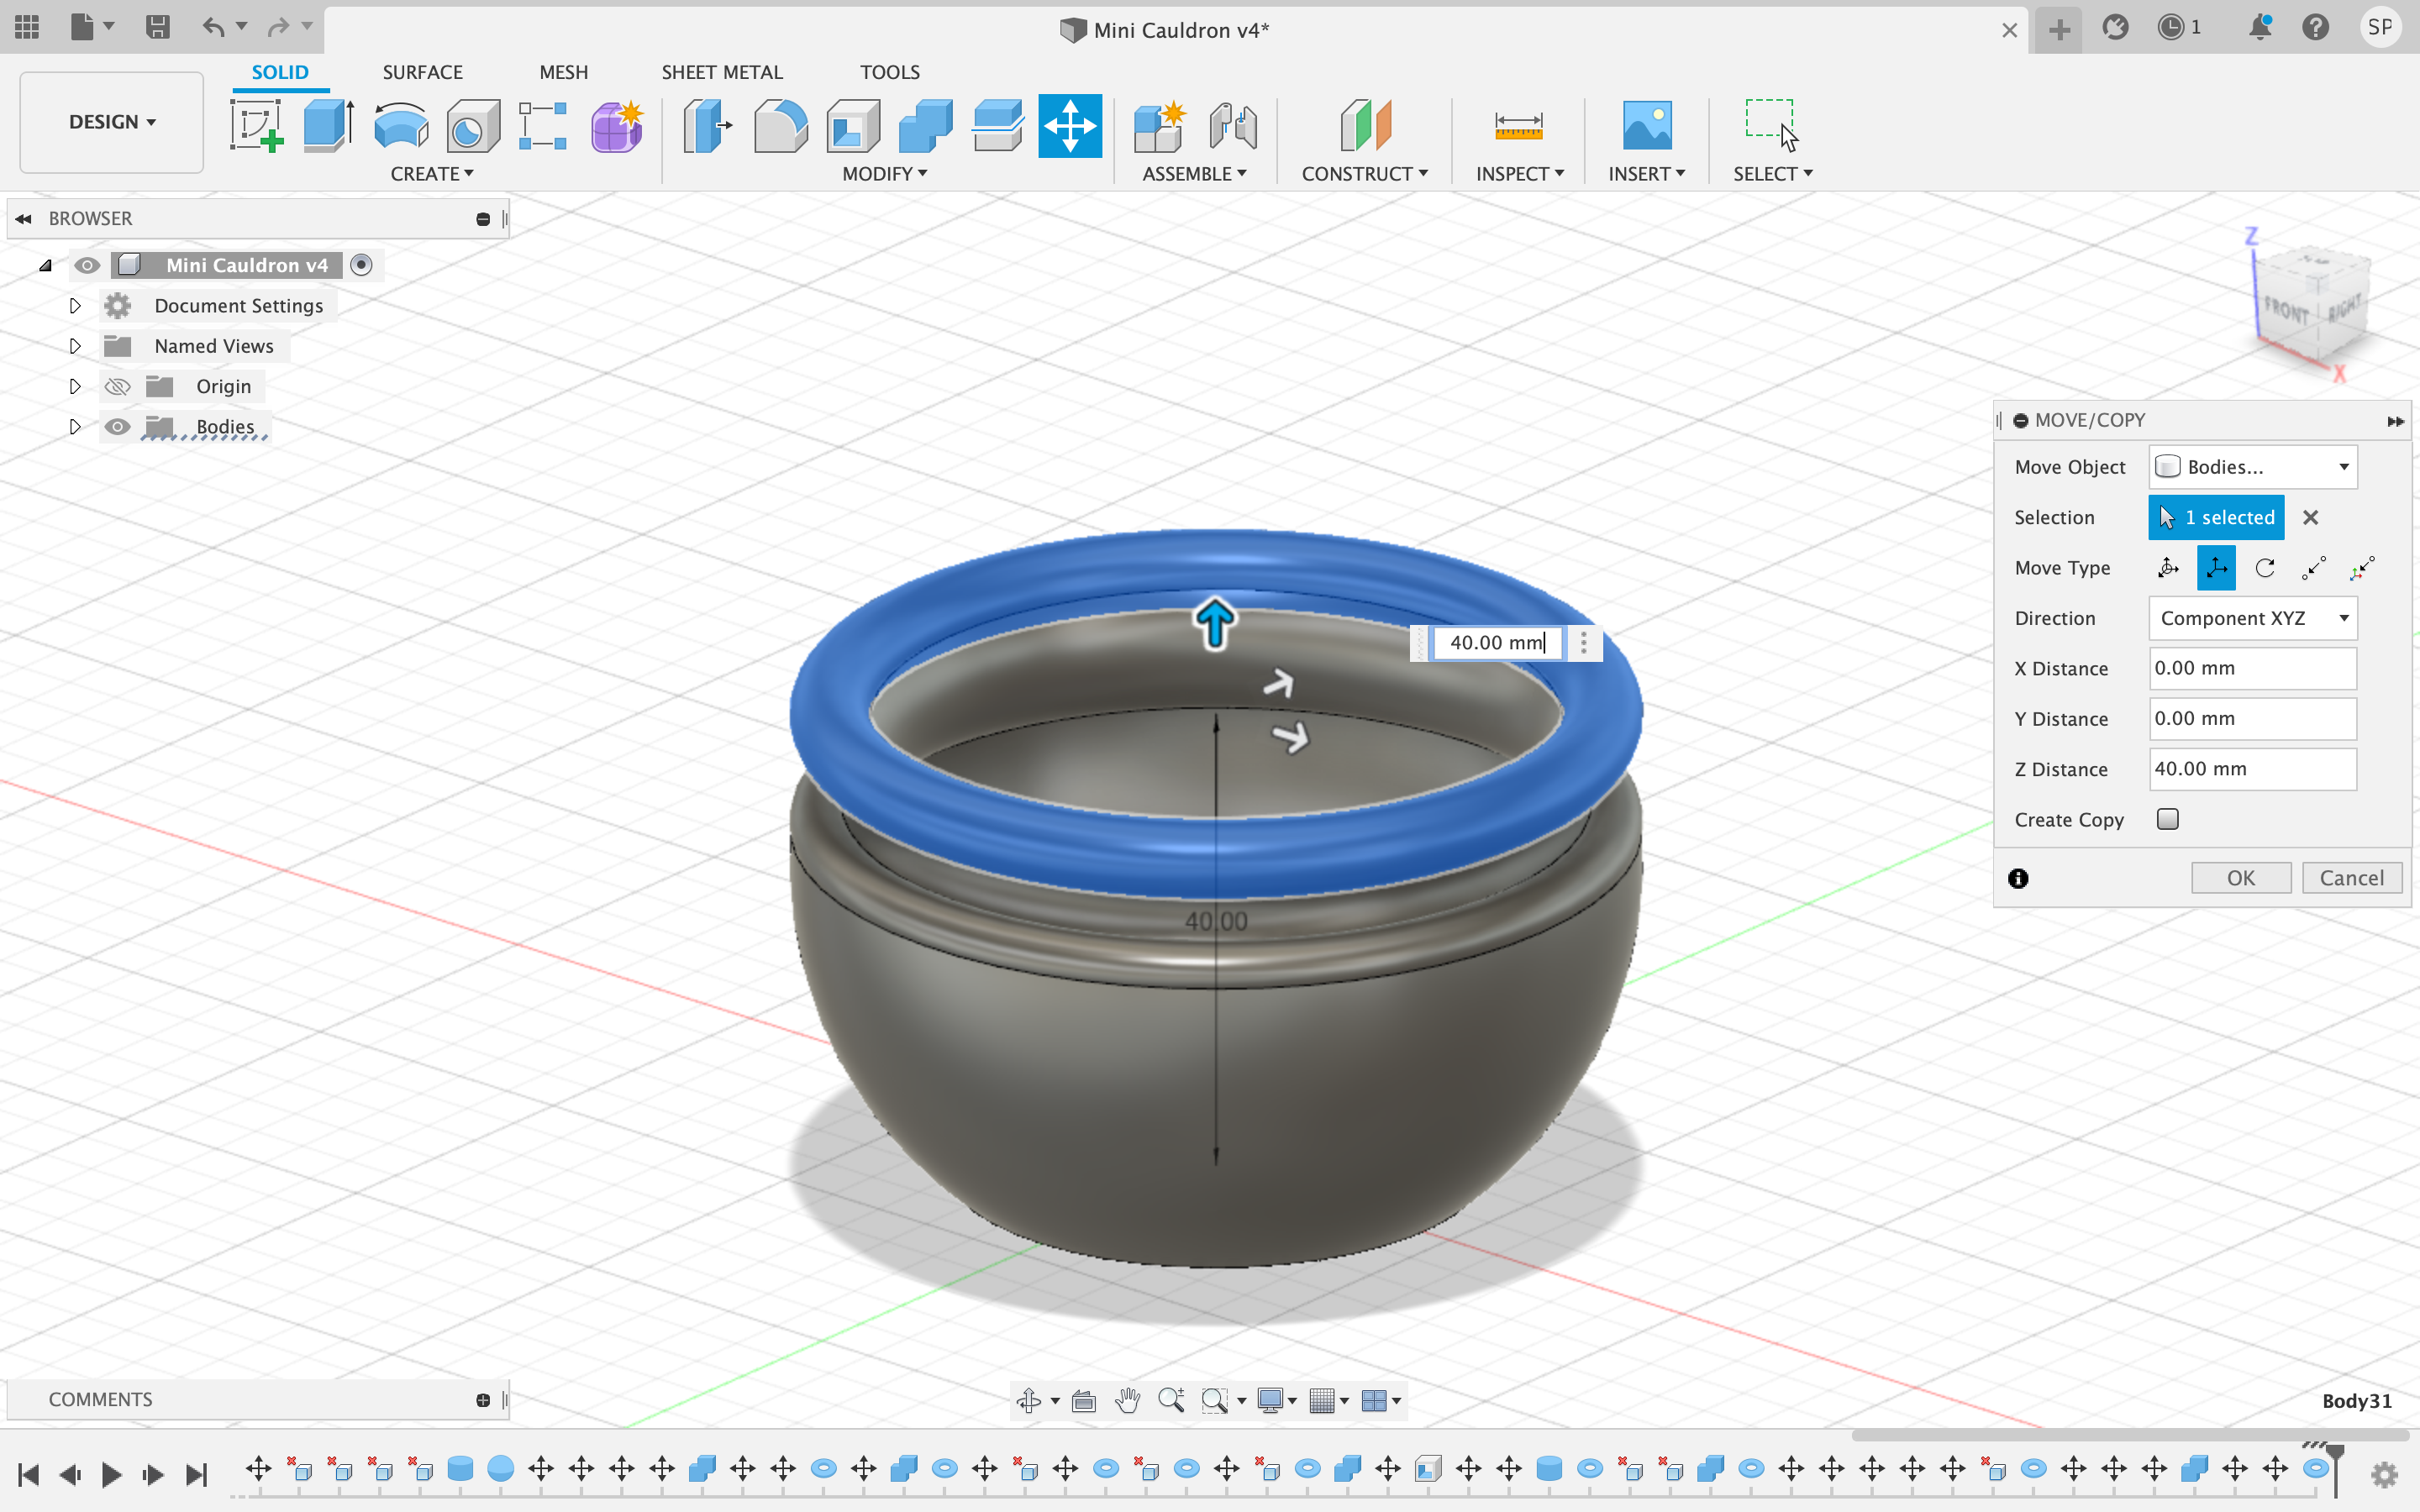Show the hidden Origin folder
Image resolution: width=2420 pixels, height=1512 pixels.
pyautogui.click(x=117, y=387)
